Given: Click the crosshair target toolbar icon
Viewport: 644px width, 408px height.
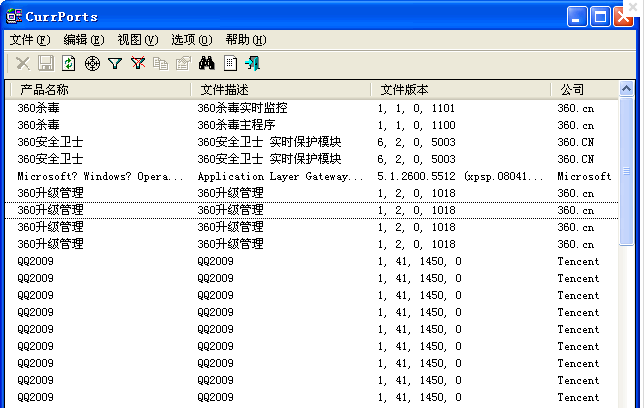Looking at the screenshot, I should (92, 64).
